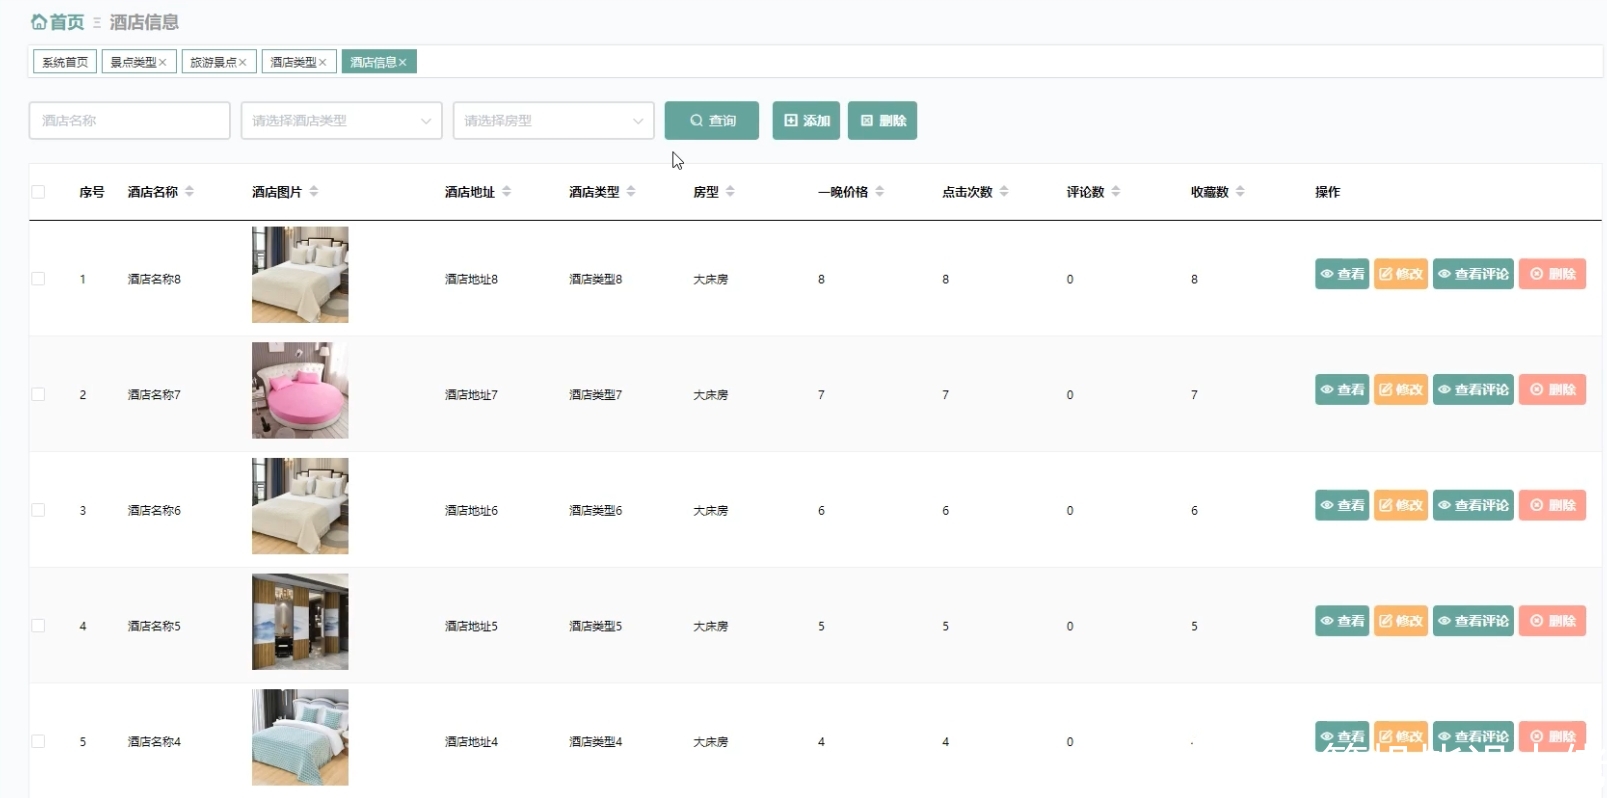Check the row checkbox for 酒店名称8
This screenshot has width=1607, height=798.
(x=38, y=279)
